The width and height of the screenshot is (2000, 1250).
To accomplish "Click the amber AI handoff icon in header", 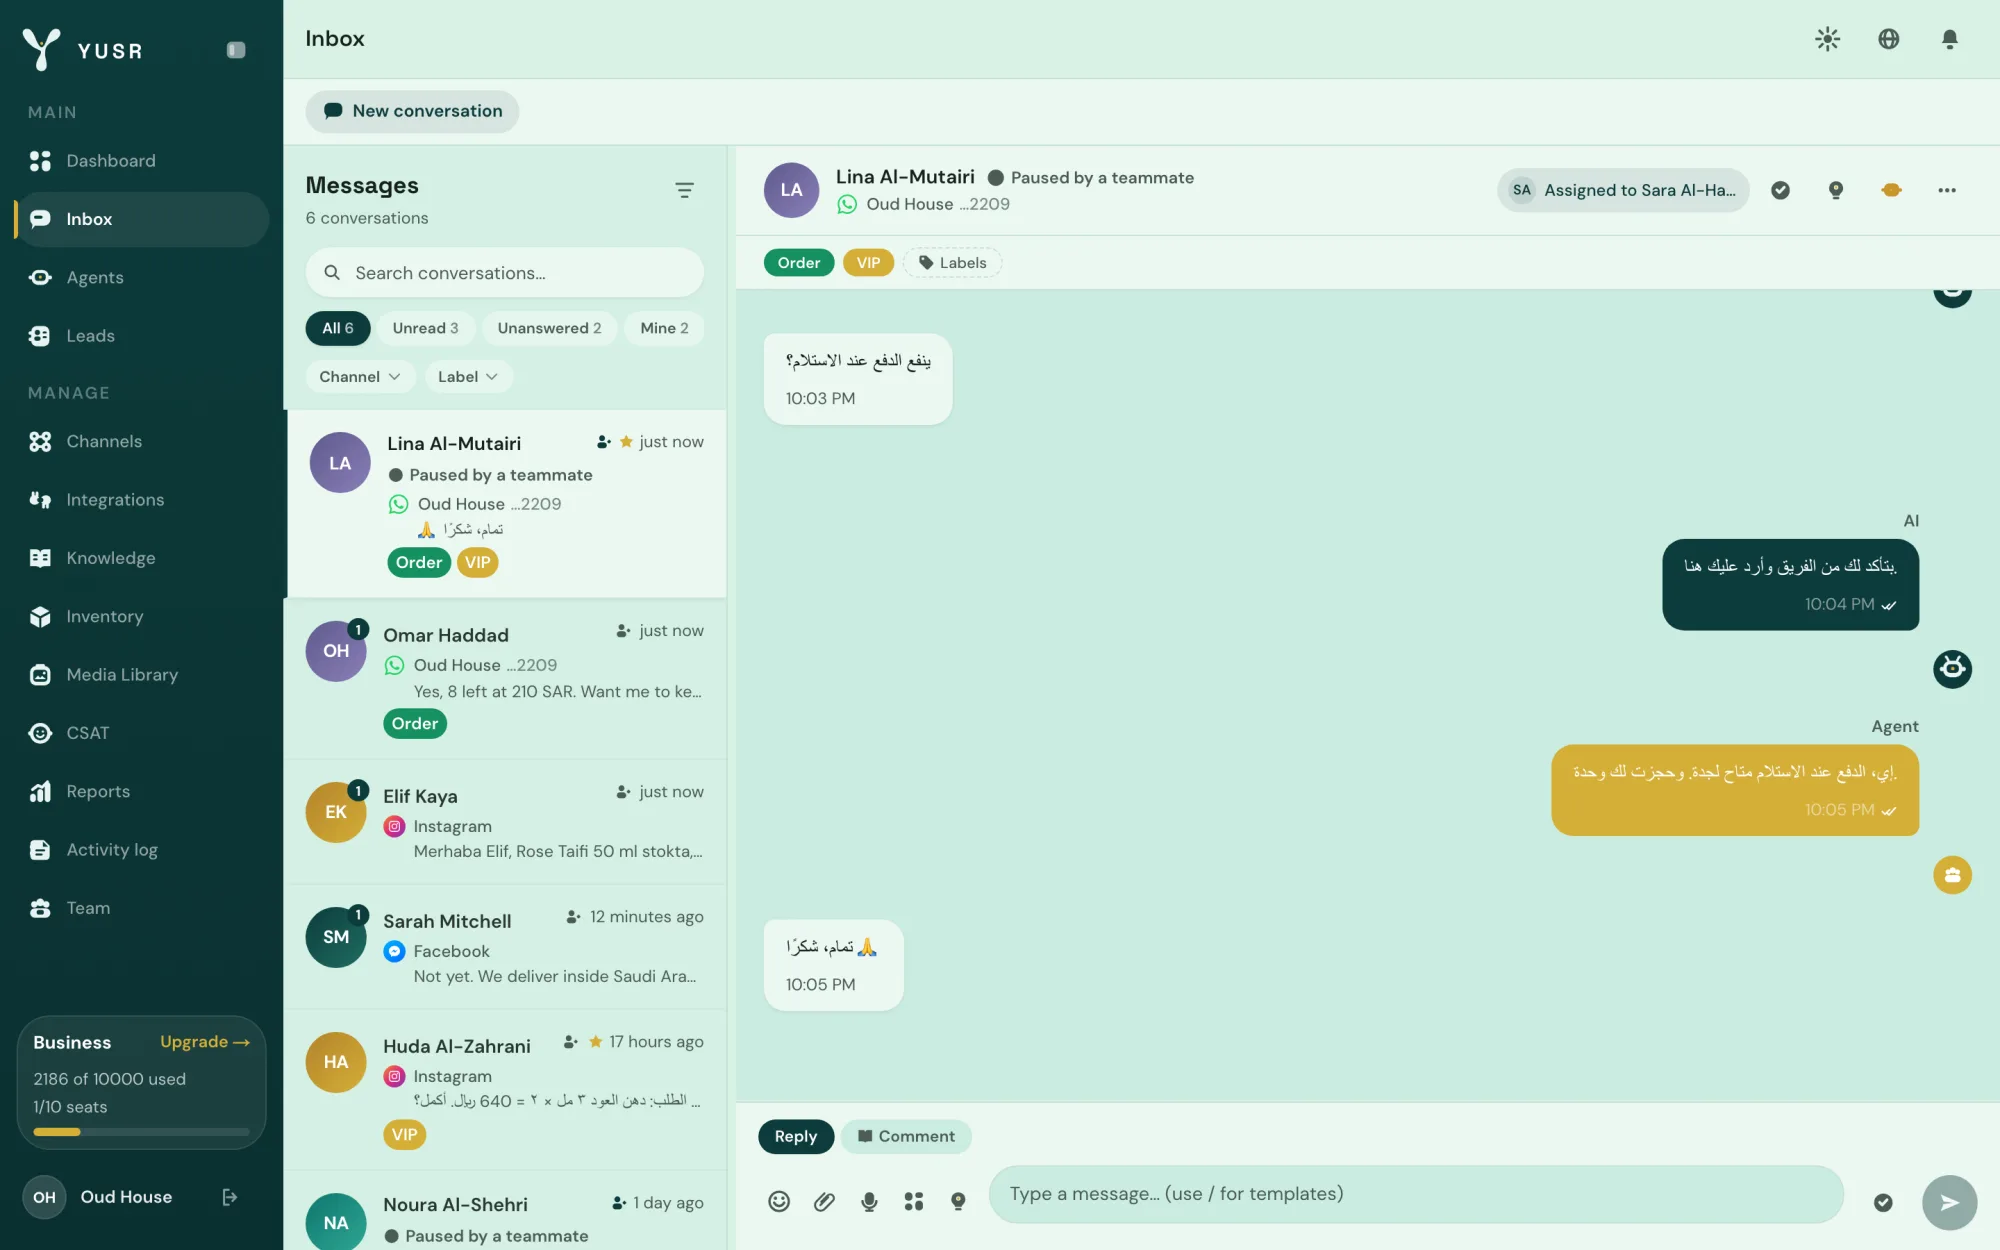I will coord(1891,190).
